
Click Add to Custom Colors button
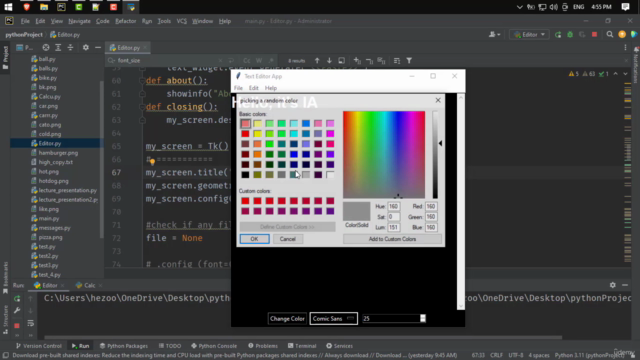tap(392, 239)
